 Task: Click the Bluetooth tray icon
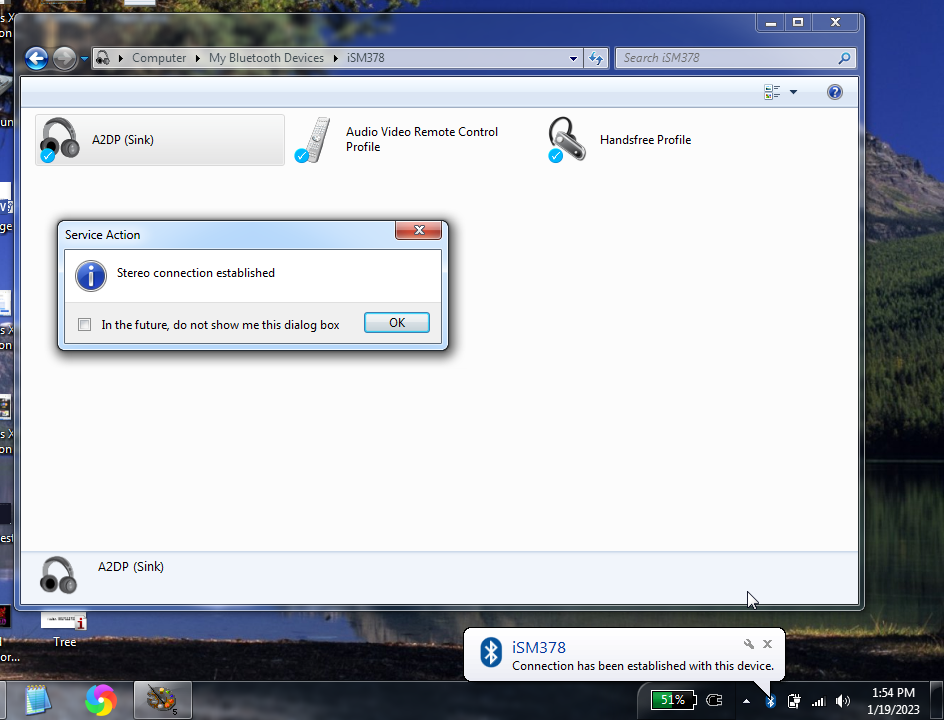tap(770, 701)
